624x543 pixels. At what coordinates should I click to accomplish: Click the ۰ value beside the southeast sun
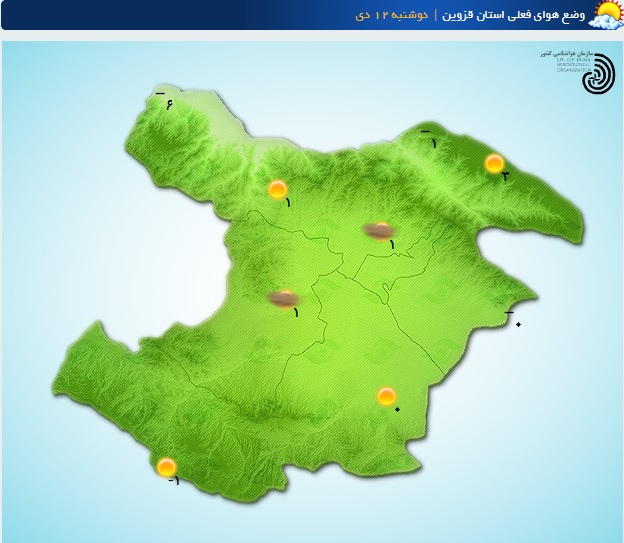pyautogui.click(x=397, y=410)
